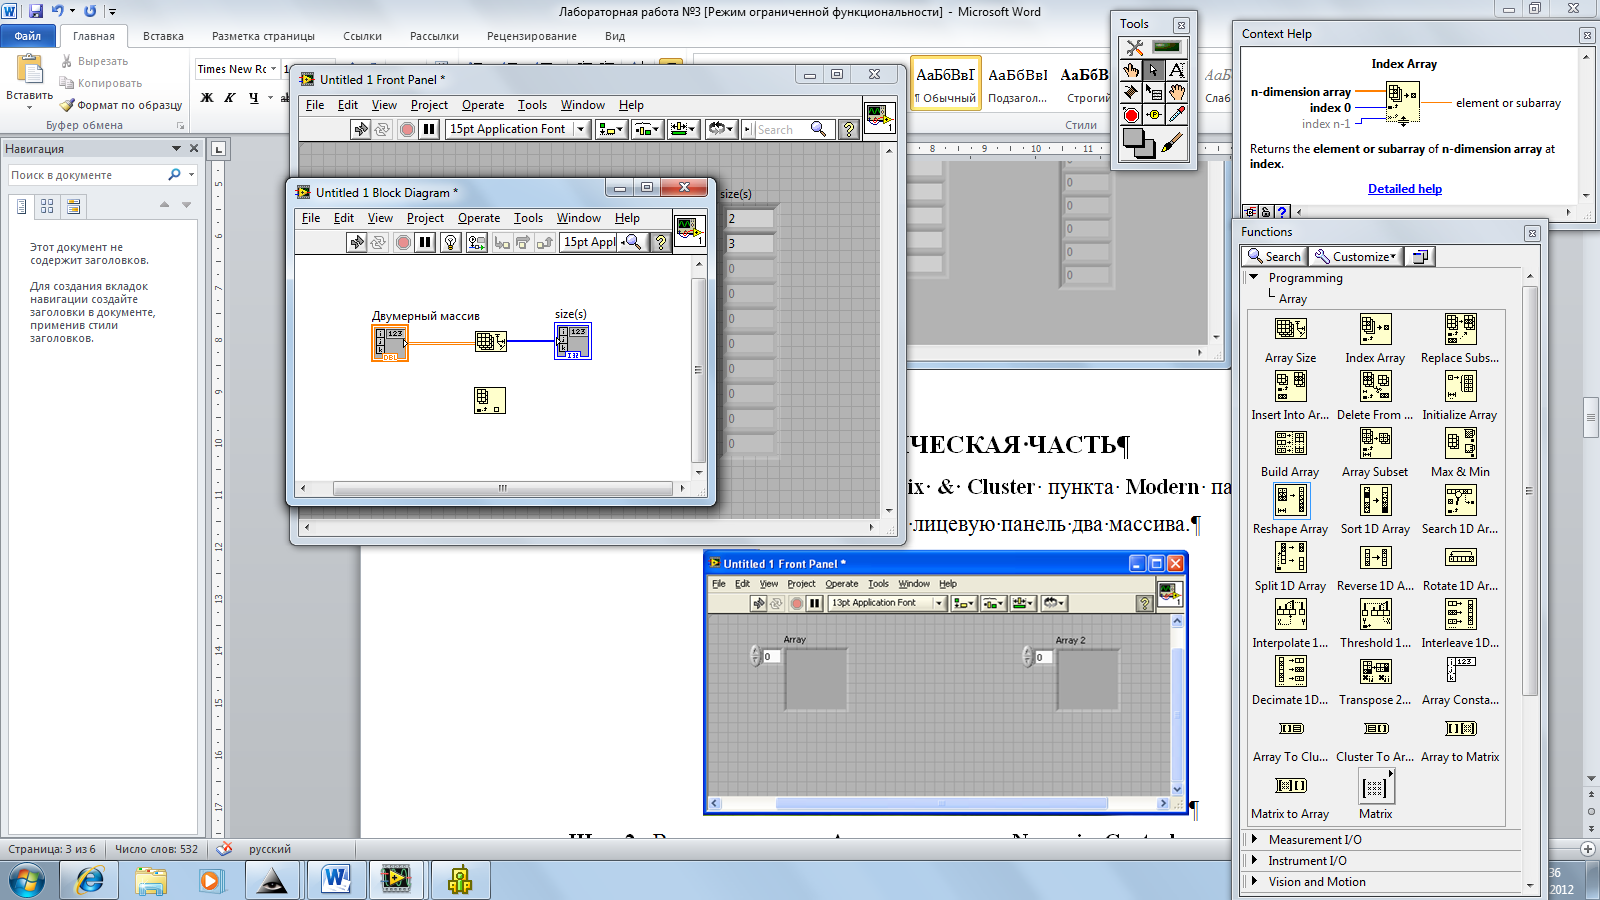Image resolution: width=1600 pixels, height=900 pixels.
Task: Select Array Subset in Functions palette
Action: pyautogui.click(x=1375, y=443)
